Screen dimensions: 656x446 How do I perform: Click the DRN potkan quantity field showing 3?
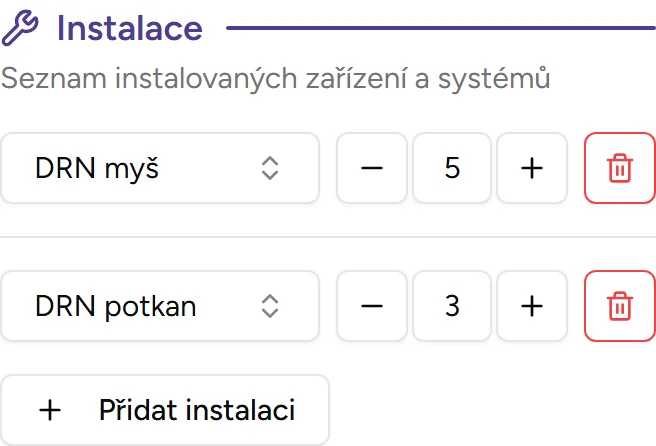[452, 306]
